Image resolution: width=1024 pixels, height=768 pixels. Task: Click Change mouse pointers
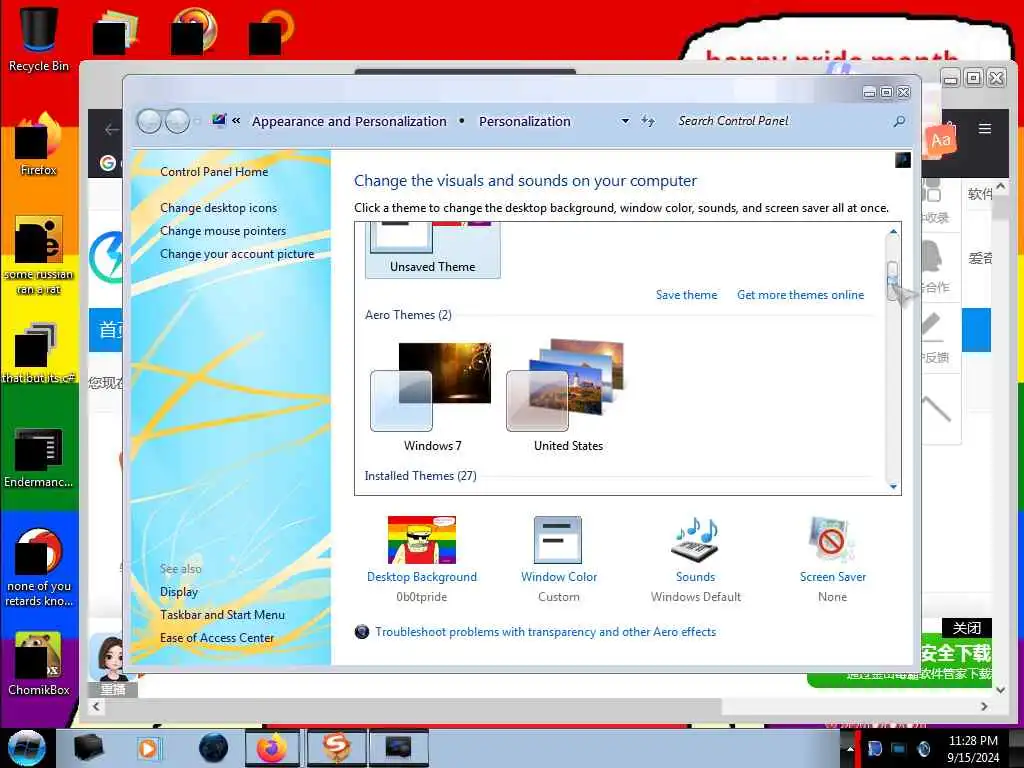tap(223, 231)
